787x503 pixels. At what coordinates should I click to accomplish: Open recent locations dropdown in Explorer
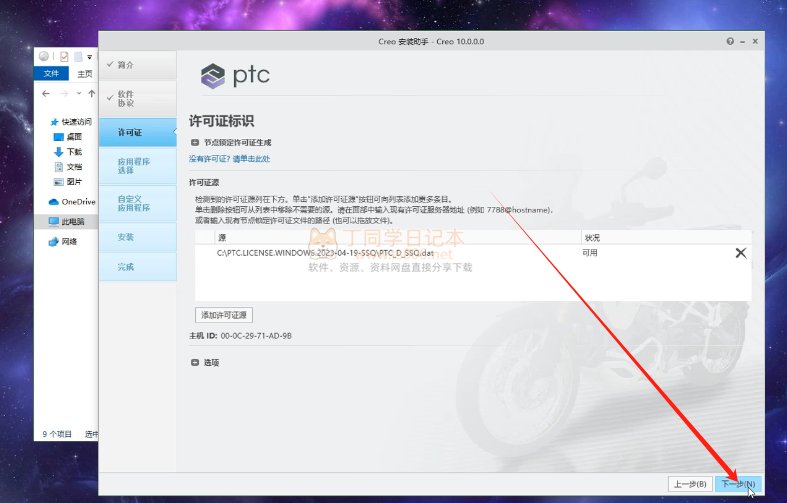tap(79, 93)
